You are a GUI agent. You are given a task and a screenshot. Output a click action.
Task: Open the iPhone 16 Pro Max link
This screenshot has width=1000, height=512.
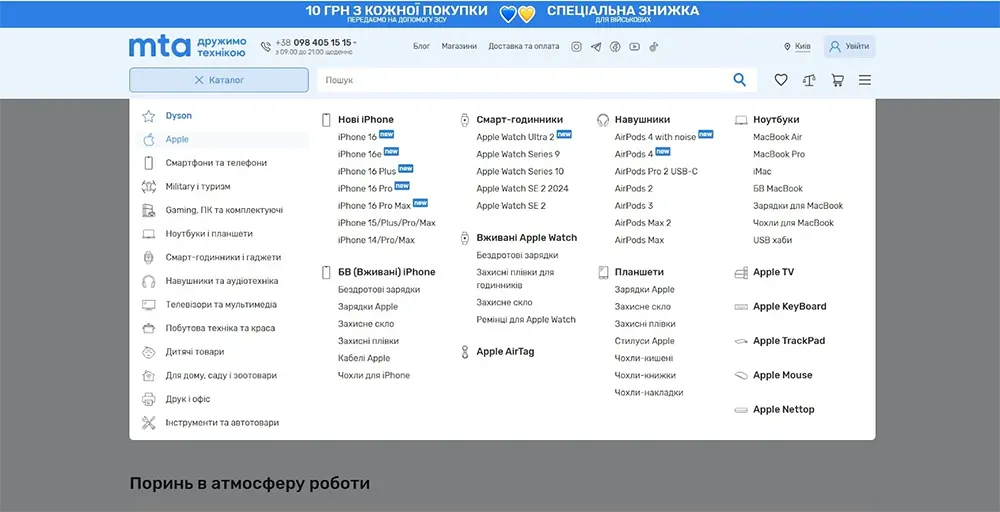click(374, 206)
